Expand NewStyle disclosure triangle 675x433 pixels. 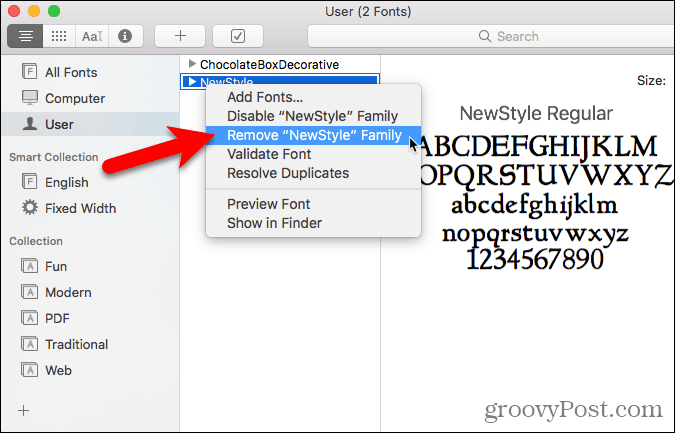click(192, 81)
